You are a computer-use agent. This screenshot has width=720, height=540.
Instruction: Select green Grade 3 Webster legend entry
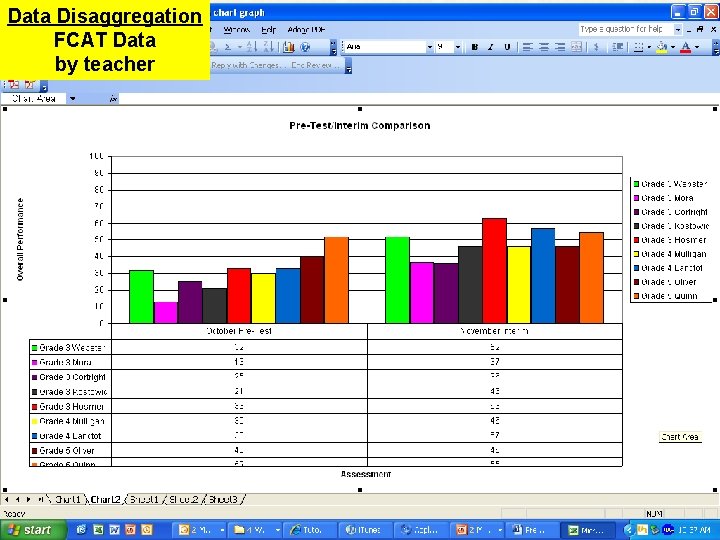670,184
